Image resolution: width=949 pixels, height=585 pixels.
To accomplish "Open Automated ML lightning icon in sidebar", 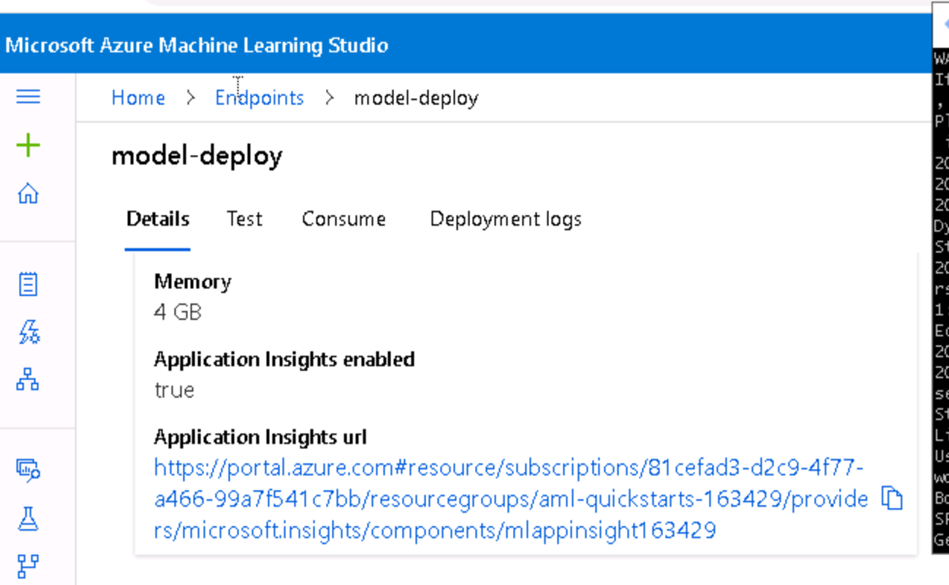I will (x=28, y=332).
